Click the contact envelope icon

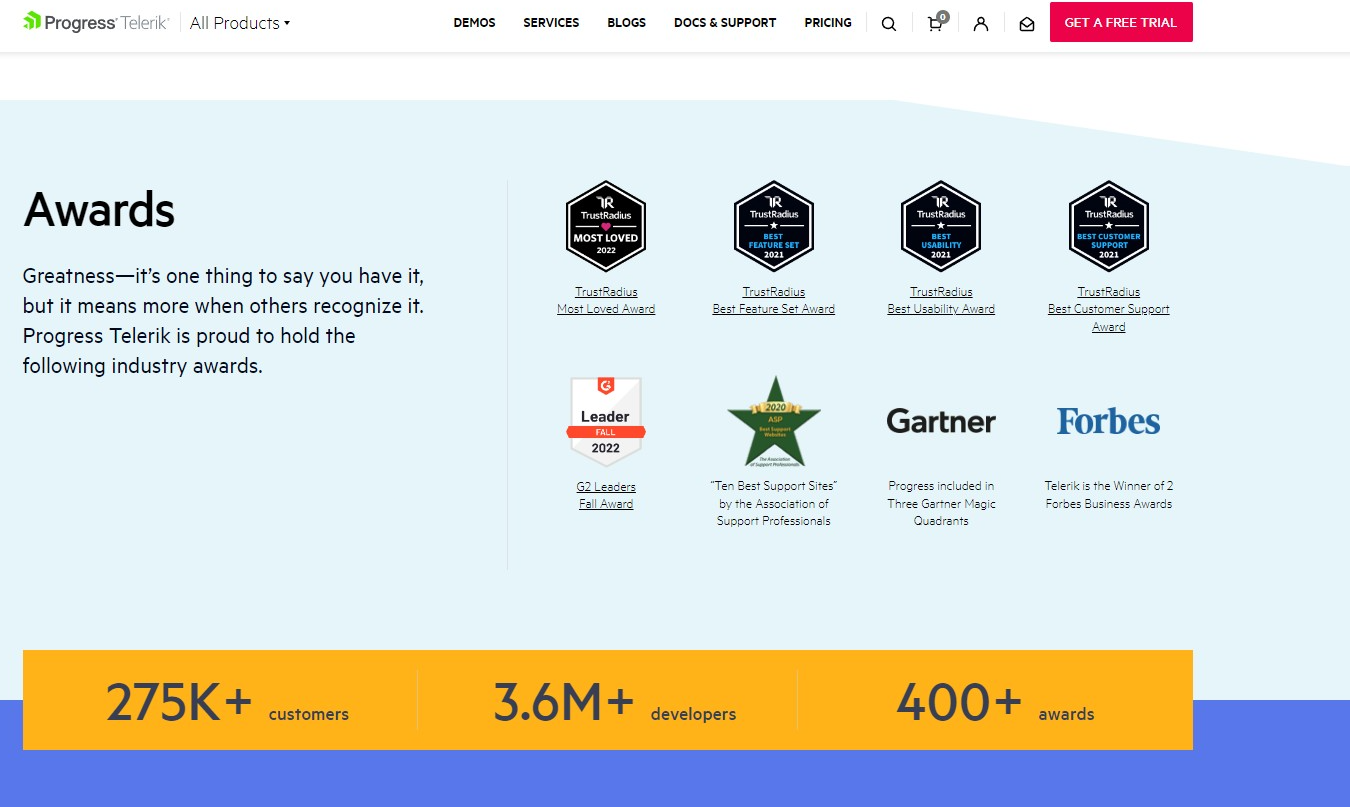[x=1027, y=24]
